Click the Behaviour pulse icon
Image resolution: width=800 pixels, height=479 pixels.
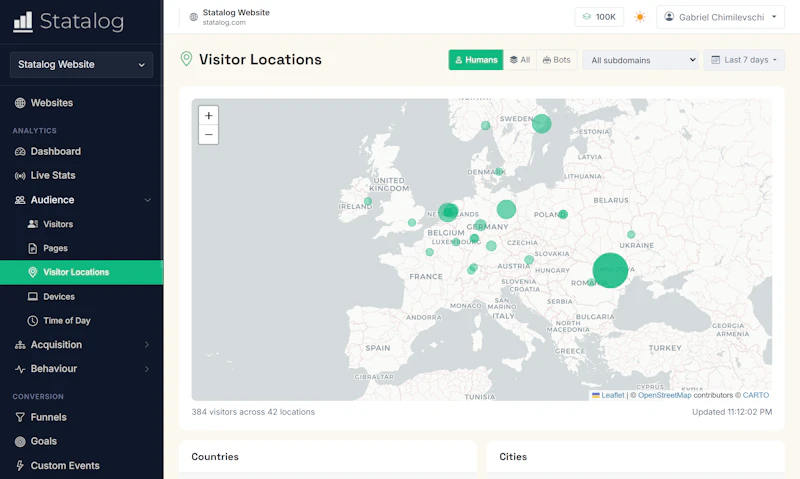[x=20, y=369]
